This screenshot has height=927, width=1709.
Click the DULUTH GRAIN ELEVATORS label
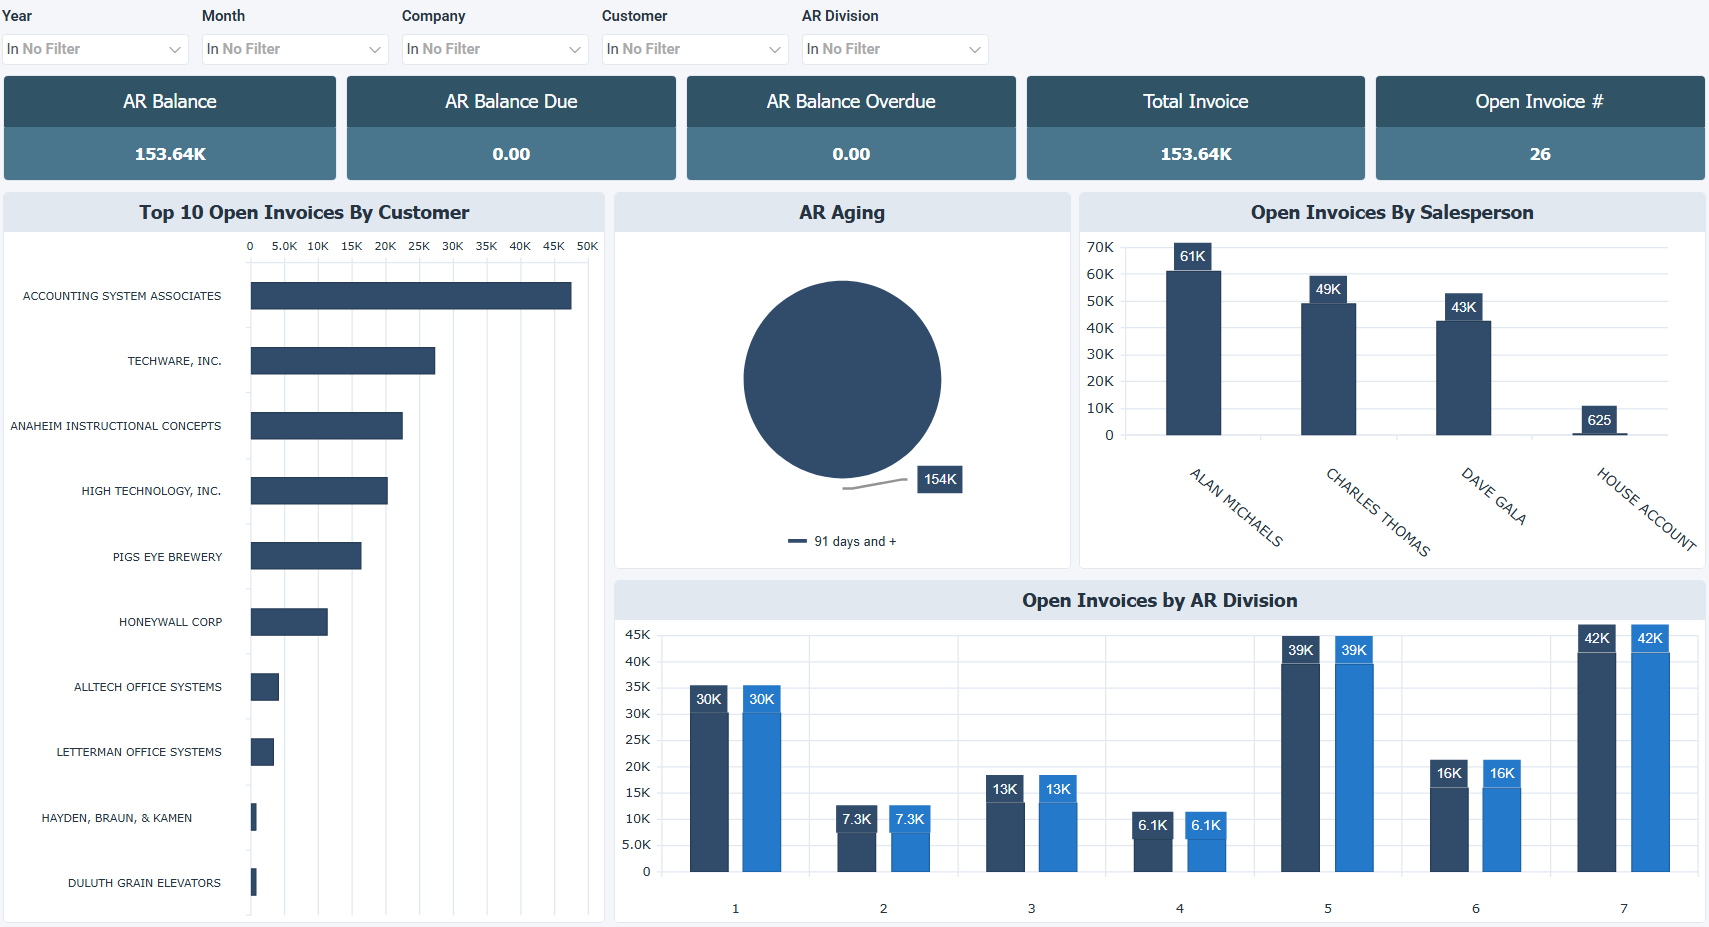144,883
